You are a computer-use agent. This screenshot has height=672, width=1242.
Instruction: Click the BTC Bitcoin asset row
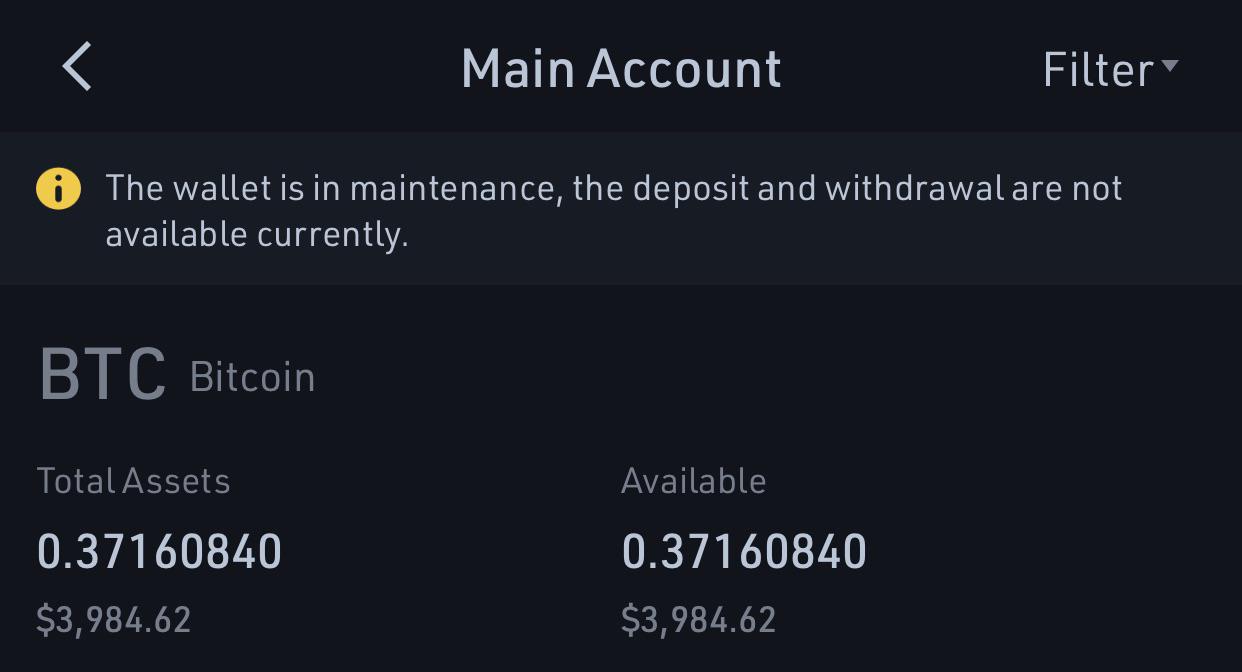pos(176,375)
